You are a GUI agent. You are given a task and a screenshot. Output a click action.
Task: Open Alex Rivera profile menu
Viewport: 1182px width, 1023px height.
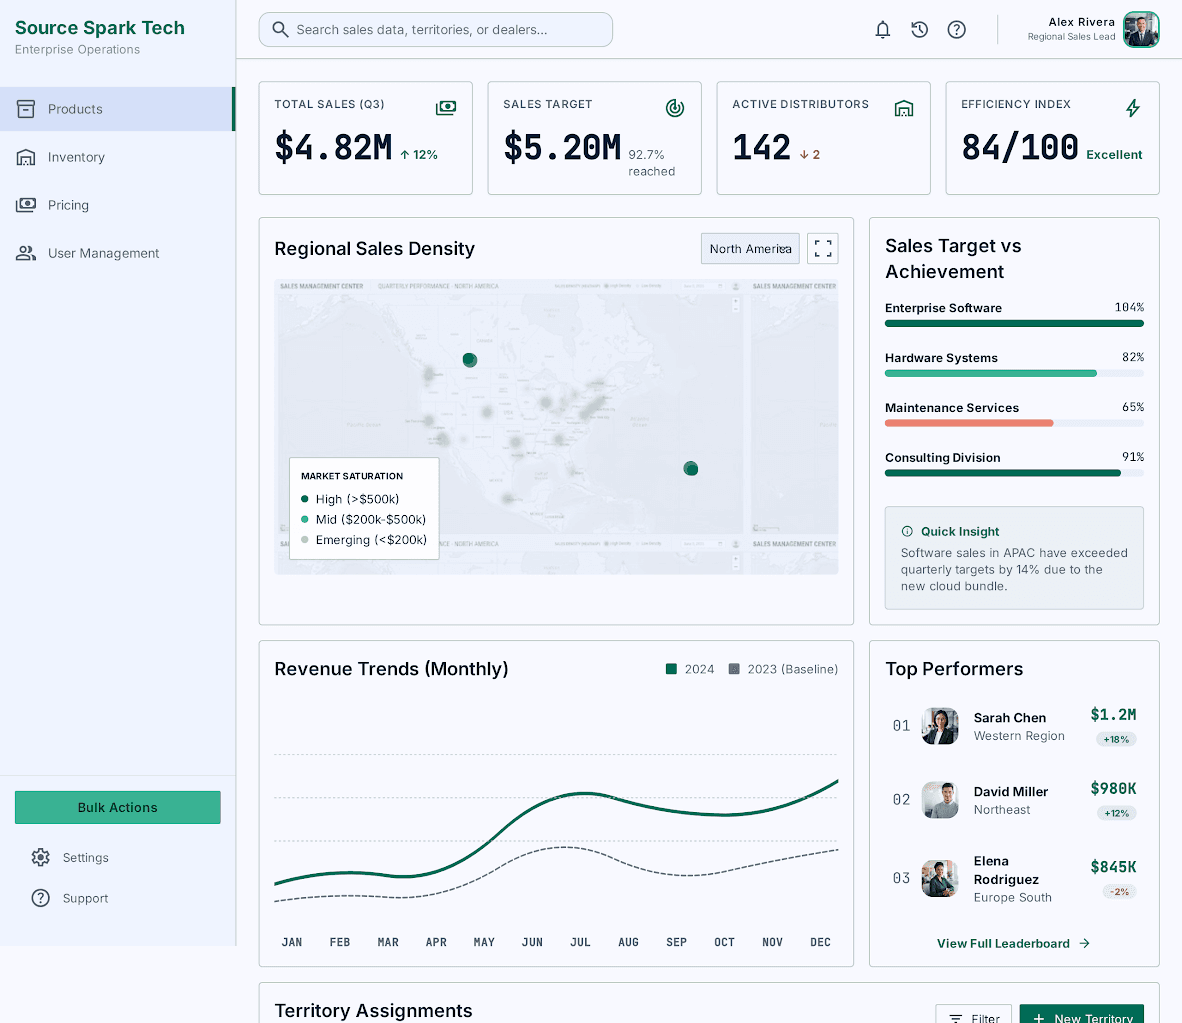[x=1093, y=29]
